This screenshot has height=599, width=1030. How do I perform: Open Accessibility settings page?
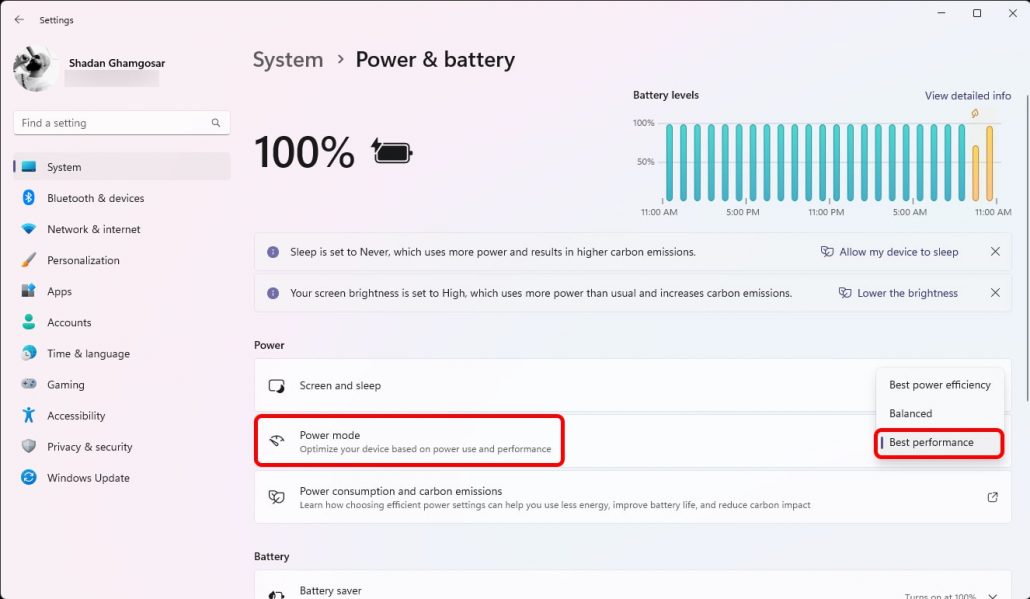pos(76,416)
